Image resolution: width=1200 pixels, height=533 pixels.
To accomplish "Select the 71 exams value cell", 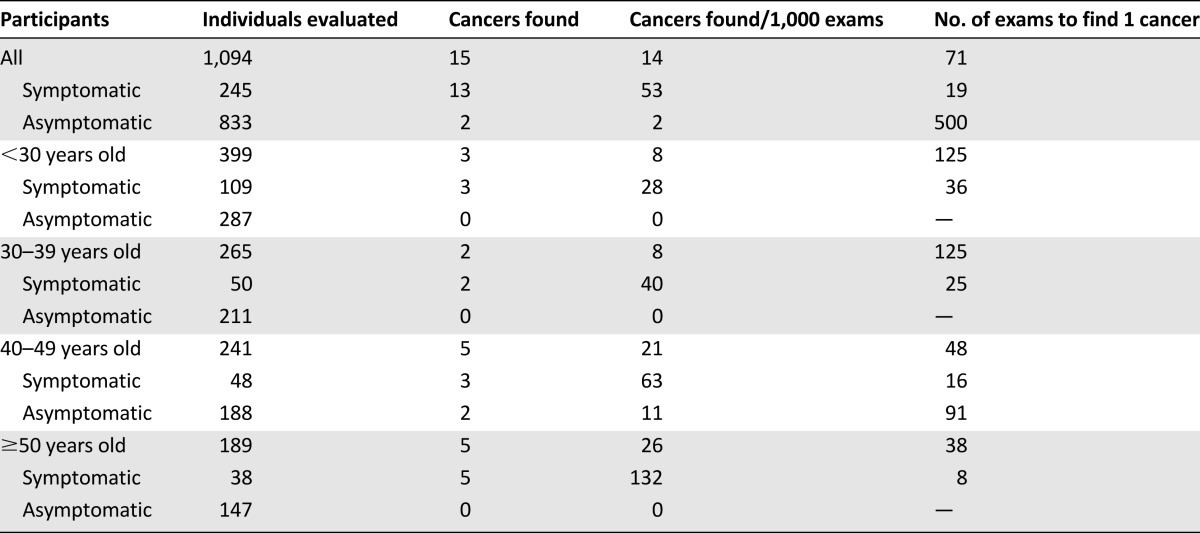I will [956, 58].
